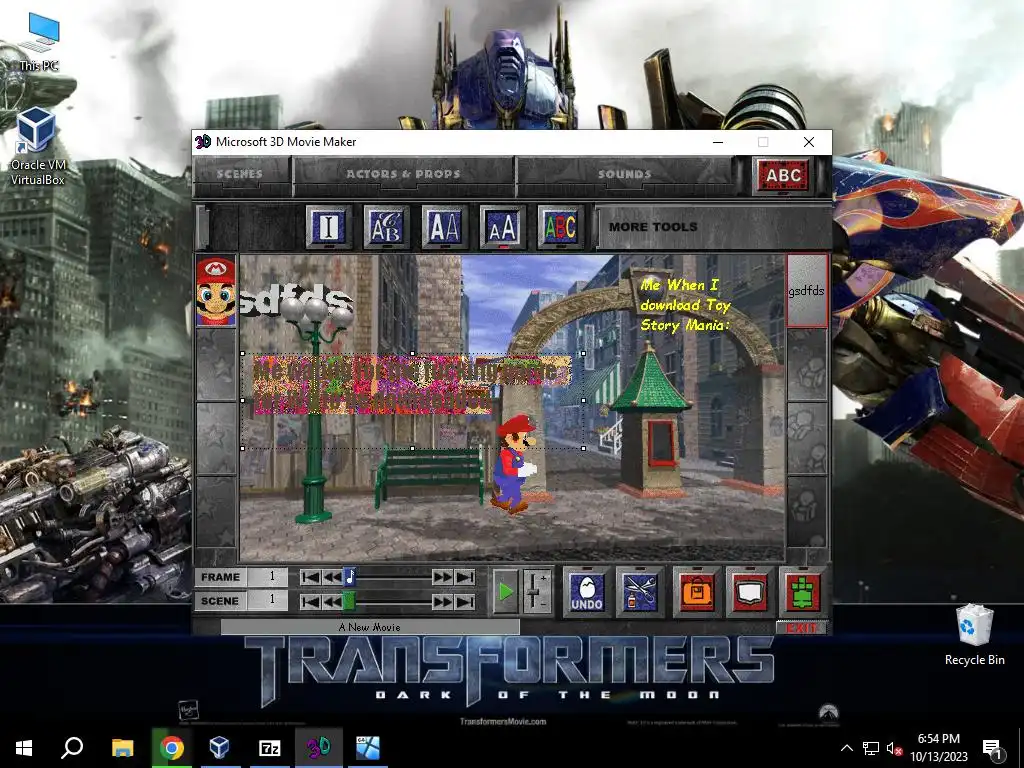Open the Windows Start menu

click(x=24, y=748)
